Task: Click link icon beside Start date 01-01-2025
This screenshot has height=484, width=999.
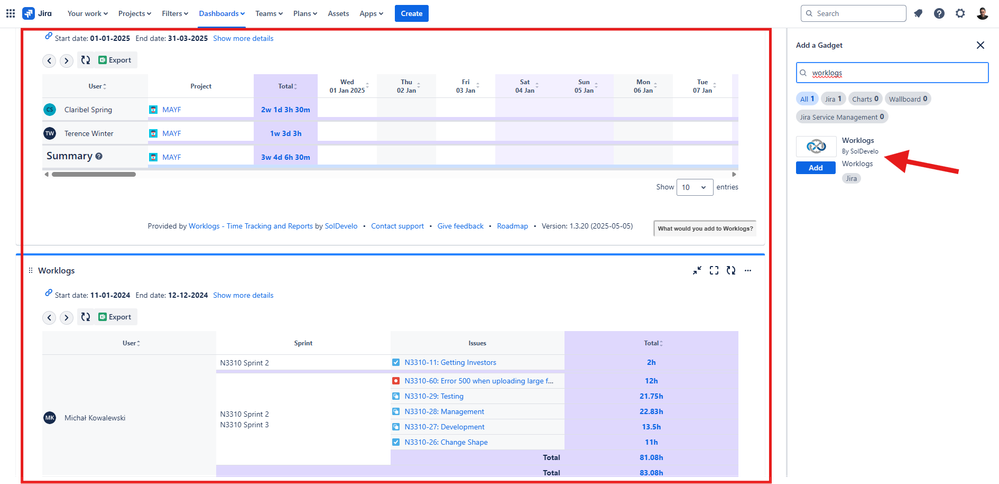Action: 48,37
